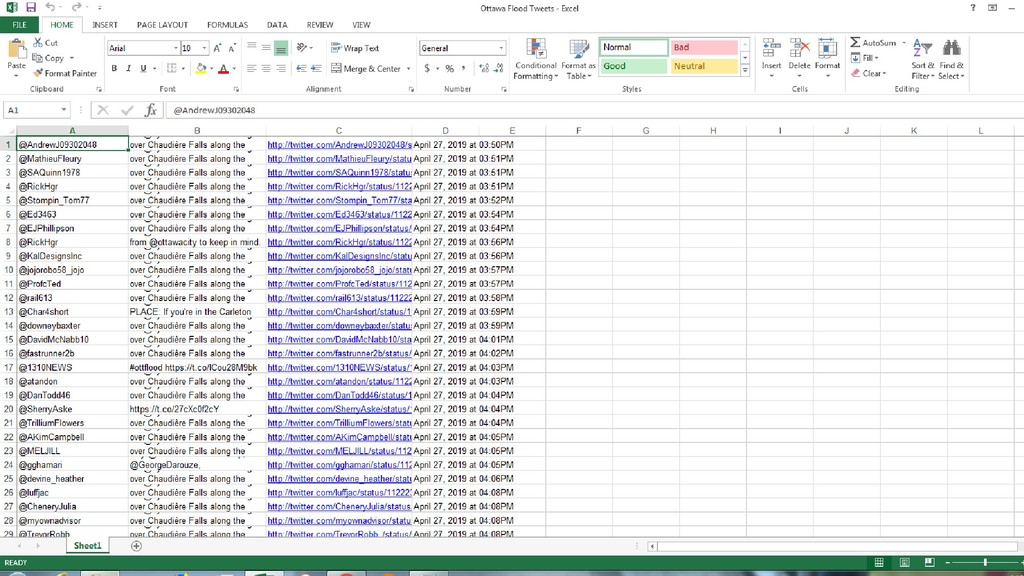Click the Save icon in the title bar
The image size is (1024, 576).
pyautogui.click(x=31, y=8)
